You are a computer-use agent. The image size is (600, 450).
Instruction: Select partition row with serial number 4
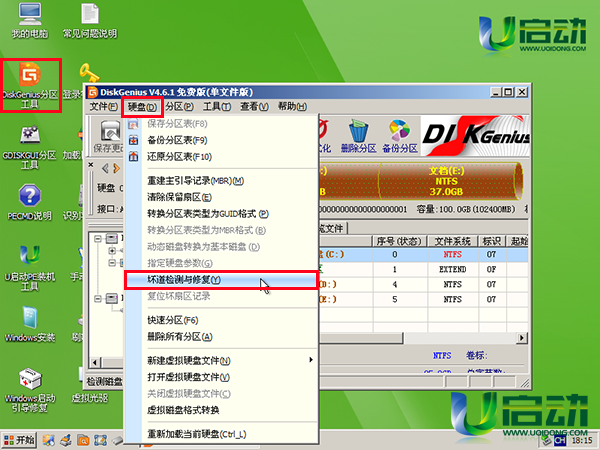[423, 284]
